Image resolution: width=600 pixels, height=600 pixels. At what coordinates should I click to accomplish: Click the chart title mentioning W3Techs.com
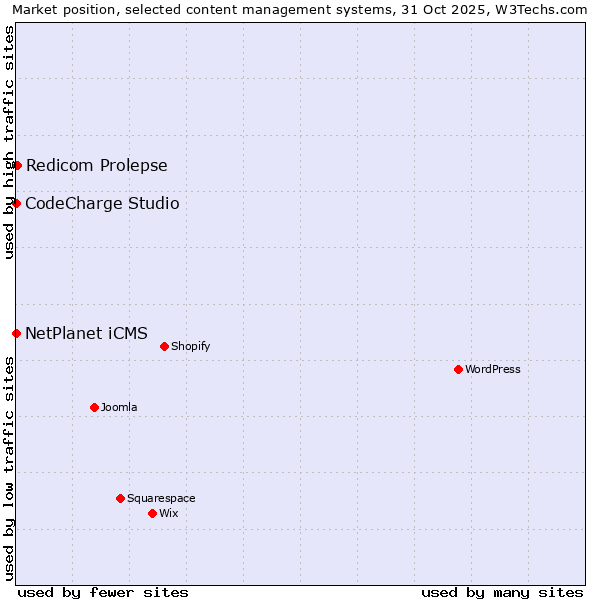pyautogui.click(x=300, y=10)
